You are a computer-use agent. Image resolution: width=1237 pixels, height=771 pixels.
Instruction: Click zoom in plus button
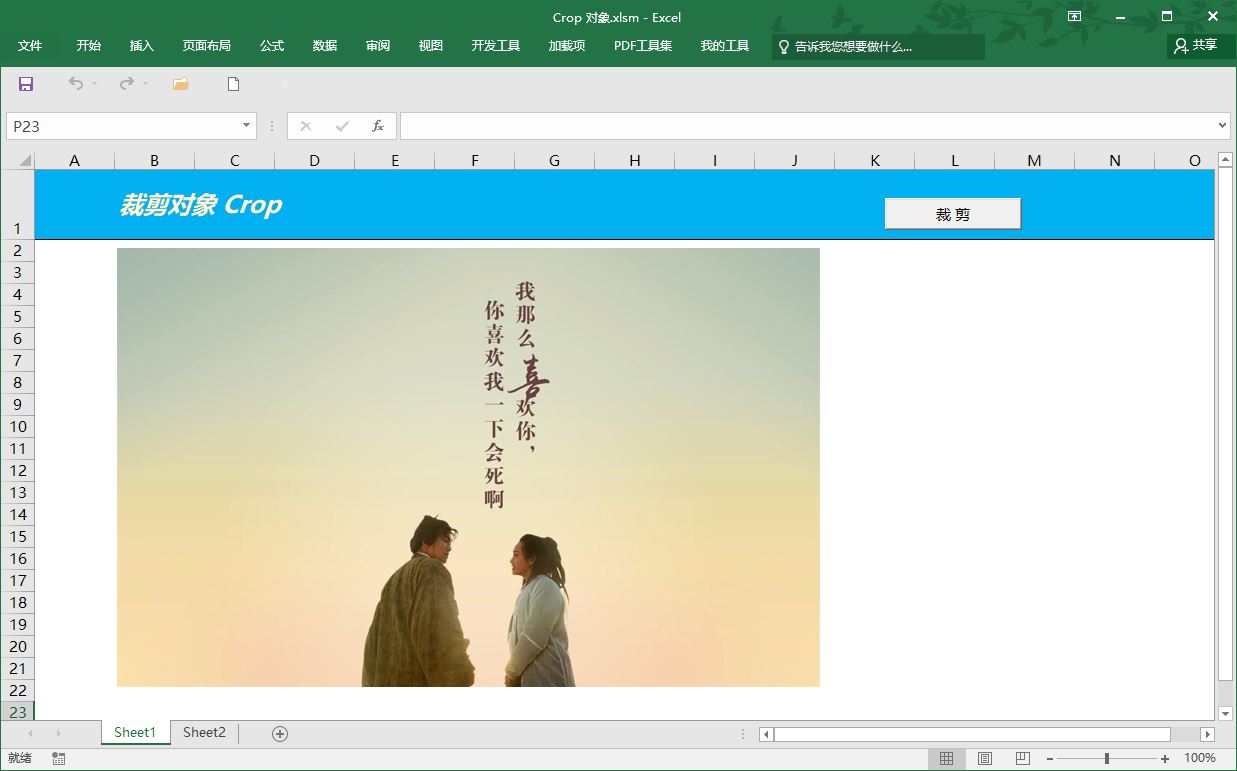click(x=1165, y=759)
